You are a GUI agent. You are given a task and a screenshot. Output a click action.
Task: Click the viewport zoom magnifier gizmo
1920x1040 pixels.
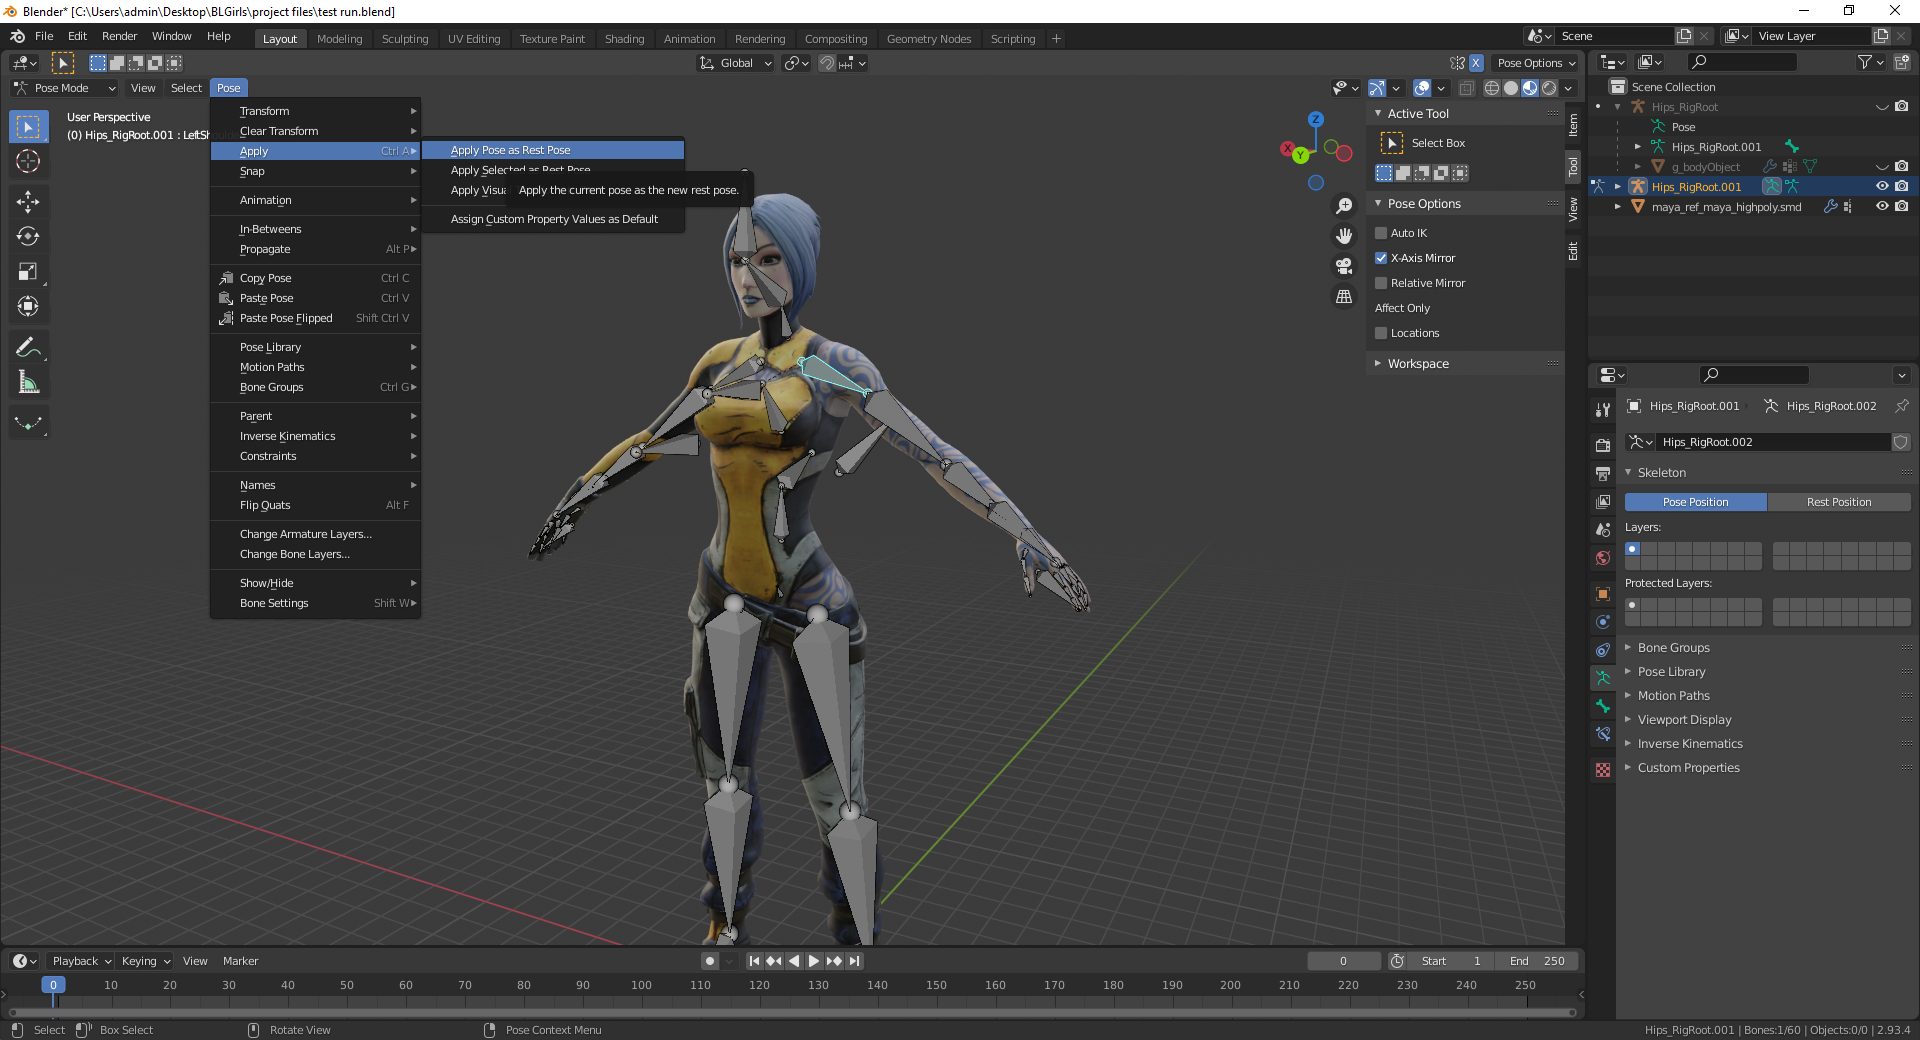(1344, 206)
